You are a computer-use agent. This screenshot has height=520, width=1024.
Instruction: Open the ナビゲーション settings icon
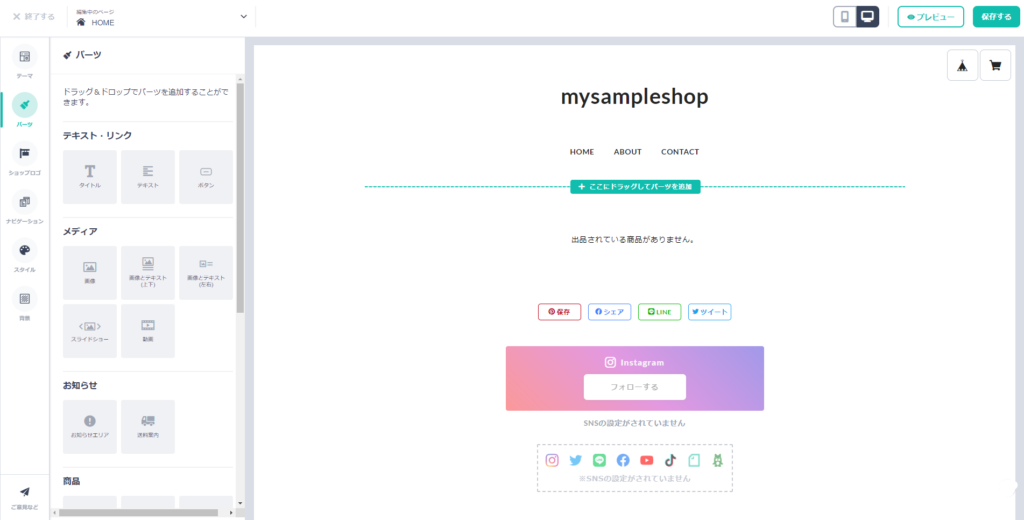[x=24, y=207]
